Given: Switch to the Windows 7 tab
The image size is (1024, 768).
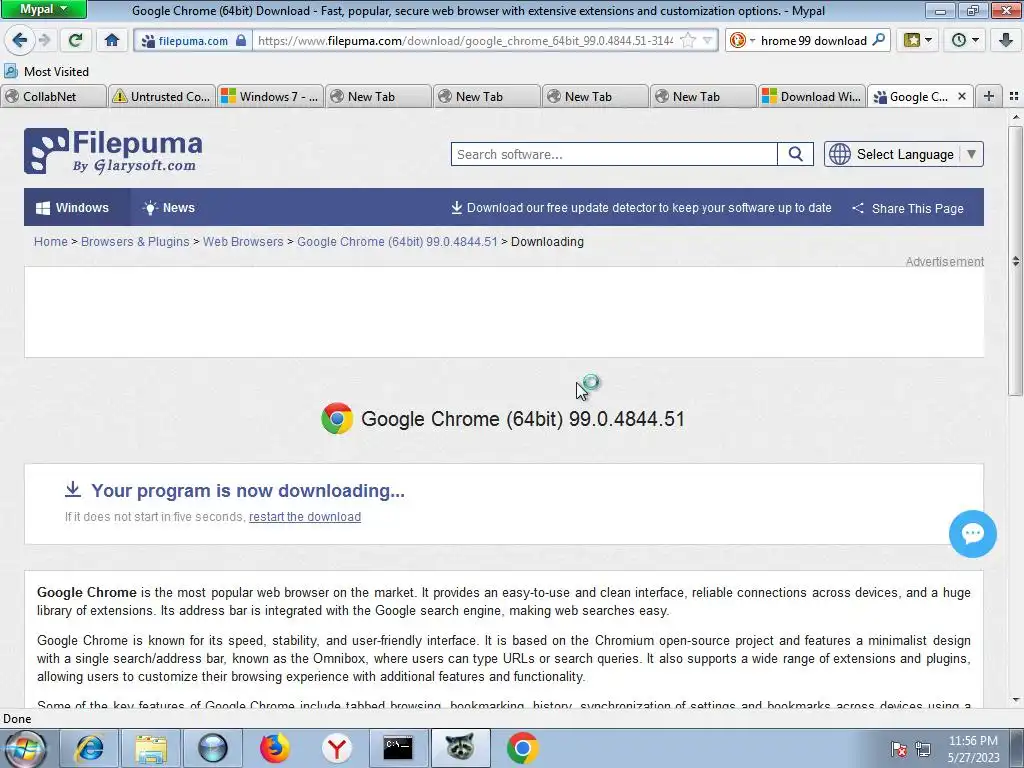Looking at the screenshot, I should coord(270,97).
